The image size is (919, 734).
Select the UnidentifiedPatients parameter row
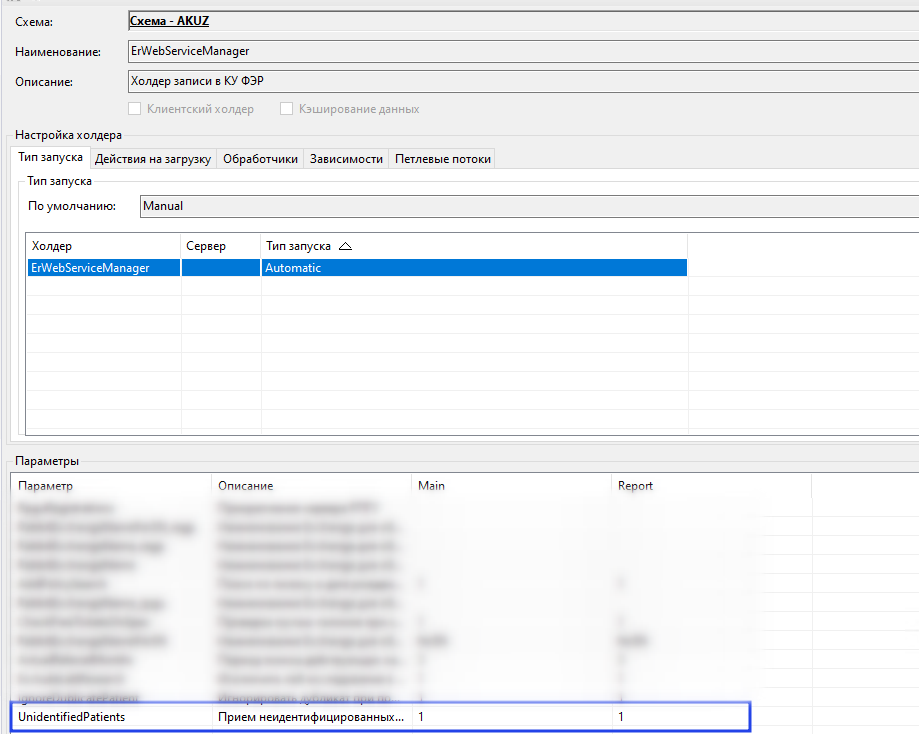(380, 717)
